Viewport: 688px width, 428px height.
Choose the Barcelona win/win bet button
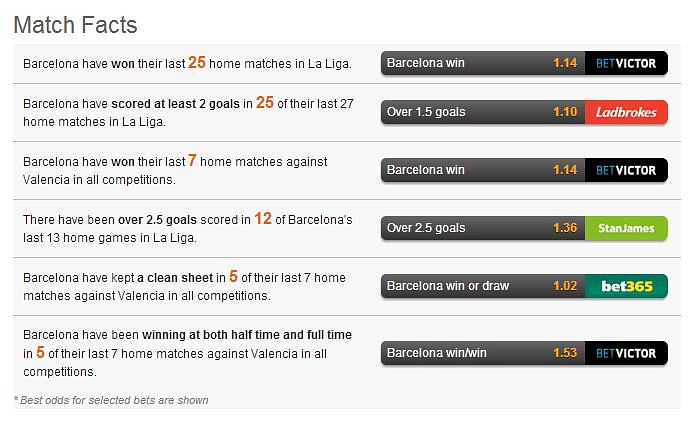click(x=483, y=353)
